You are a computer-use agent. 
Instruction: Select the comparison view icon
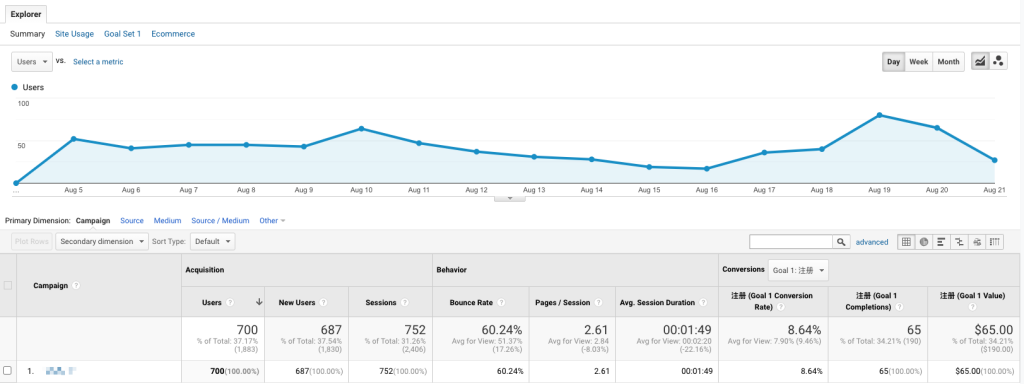[x=959, y=242]
